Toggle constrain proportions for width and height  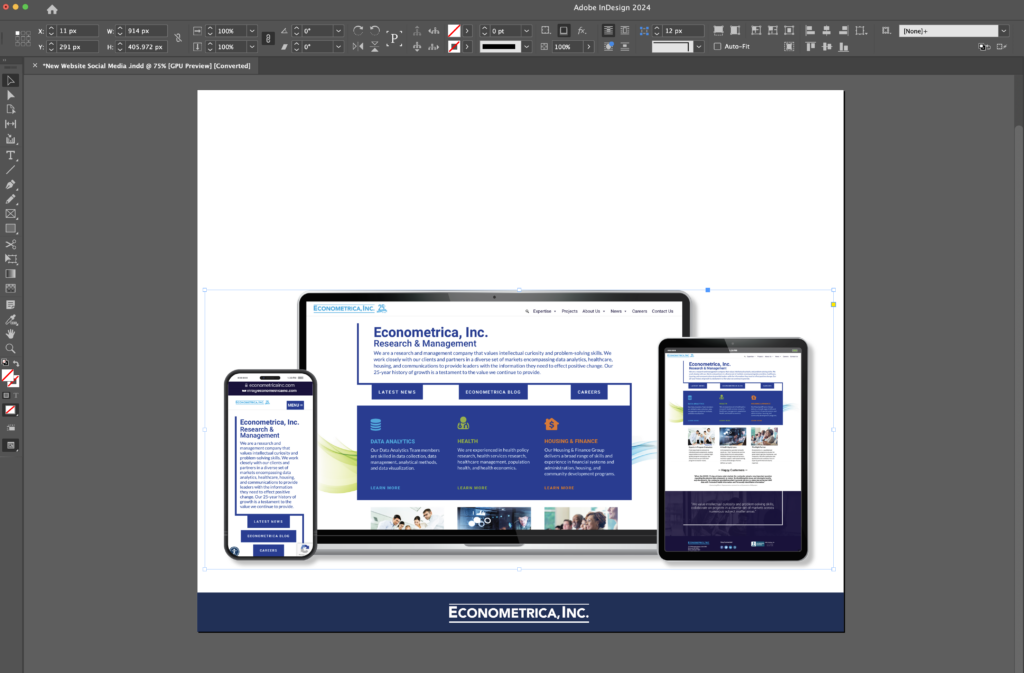click(178, 39)
